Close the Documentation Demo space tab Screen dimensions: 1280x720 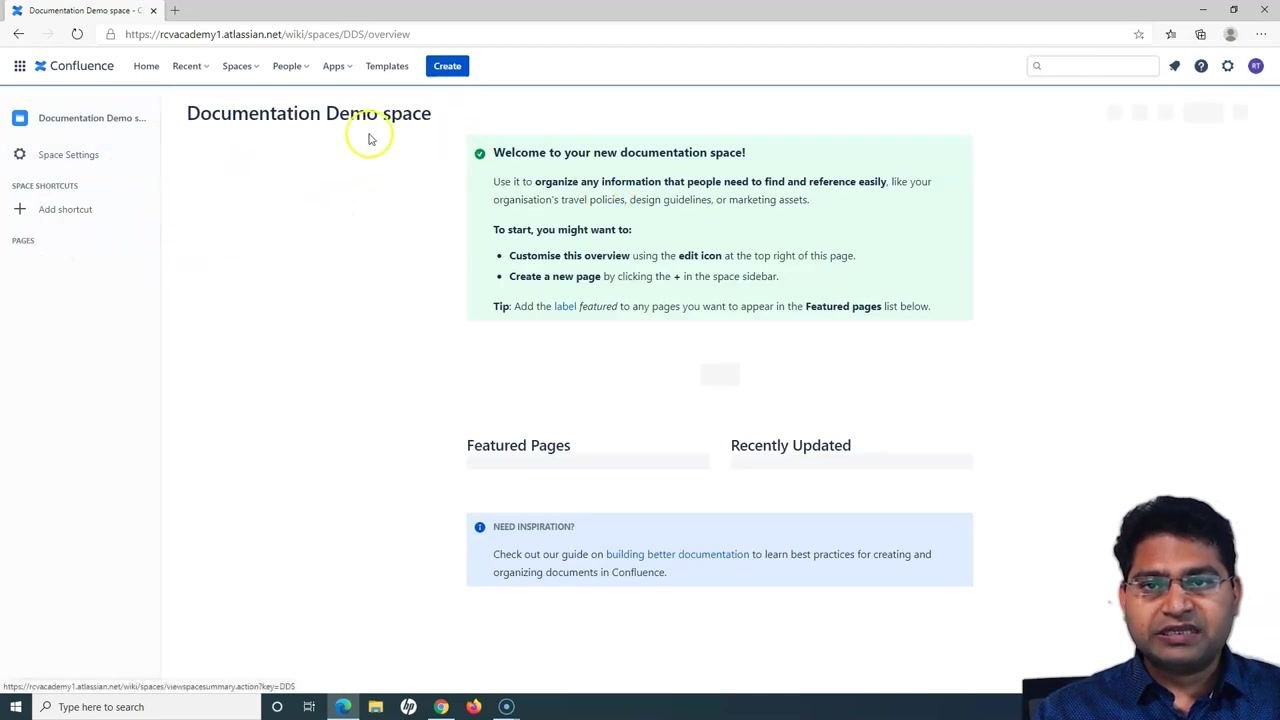(x=153, y=10)
